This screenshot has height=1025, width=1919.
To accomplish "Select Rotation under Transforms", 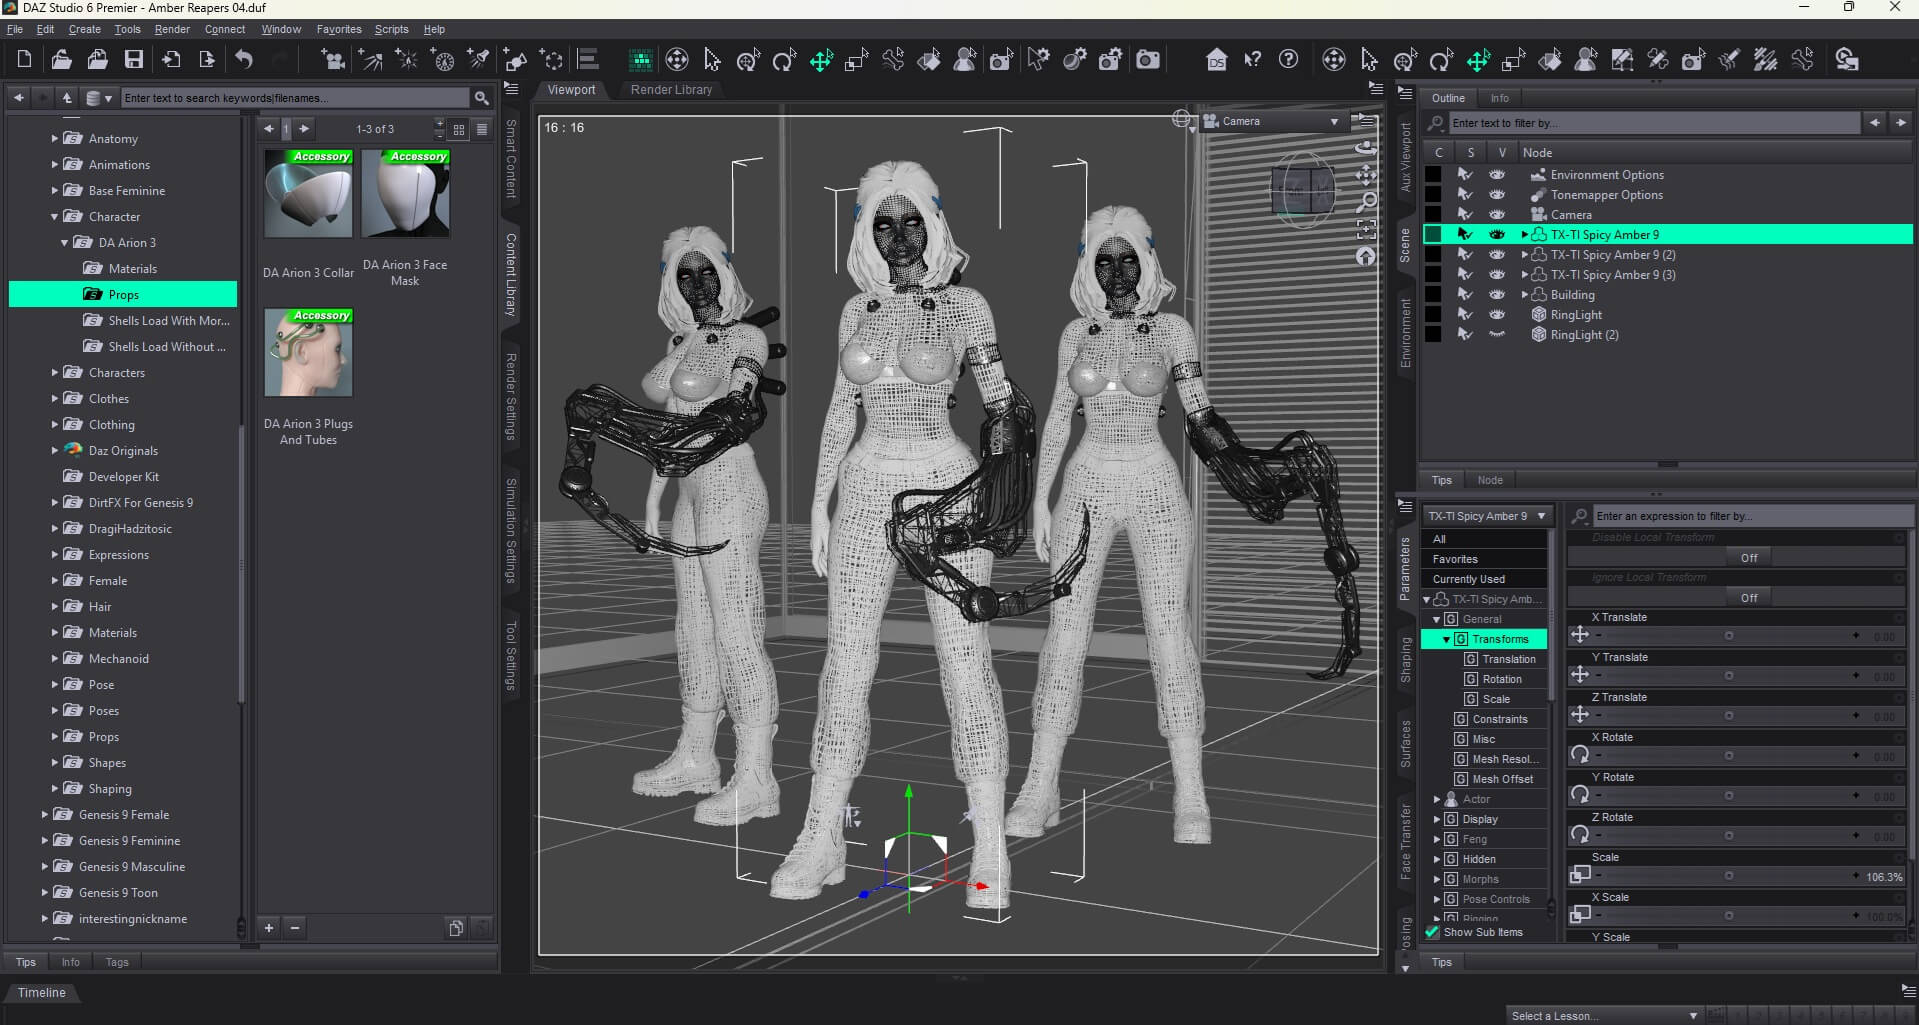I will click(1502, 679).
